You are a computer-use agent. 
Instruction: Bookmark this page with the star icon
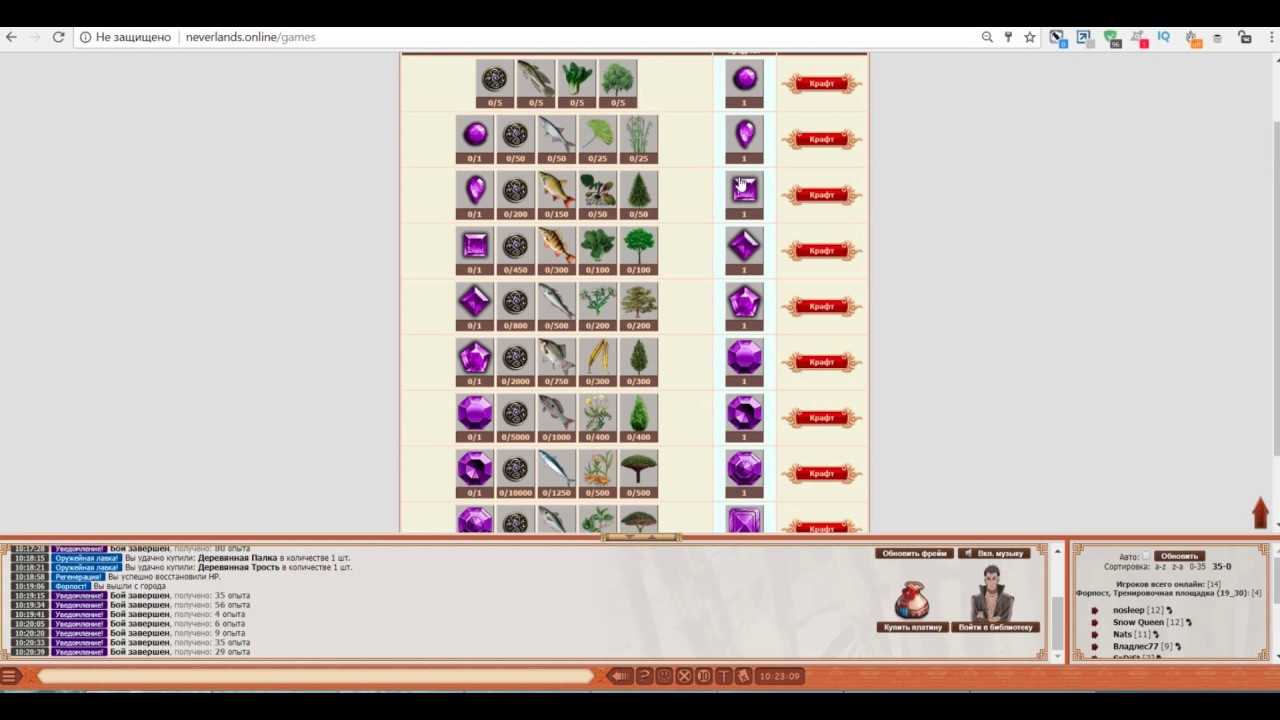point(1029,37)
